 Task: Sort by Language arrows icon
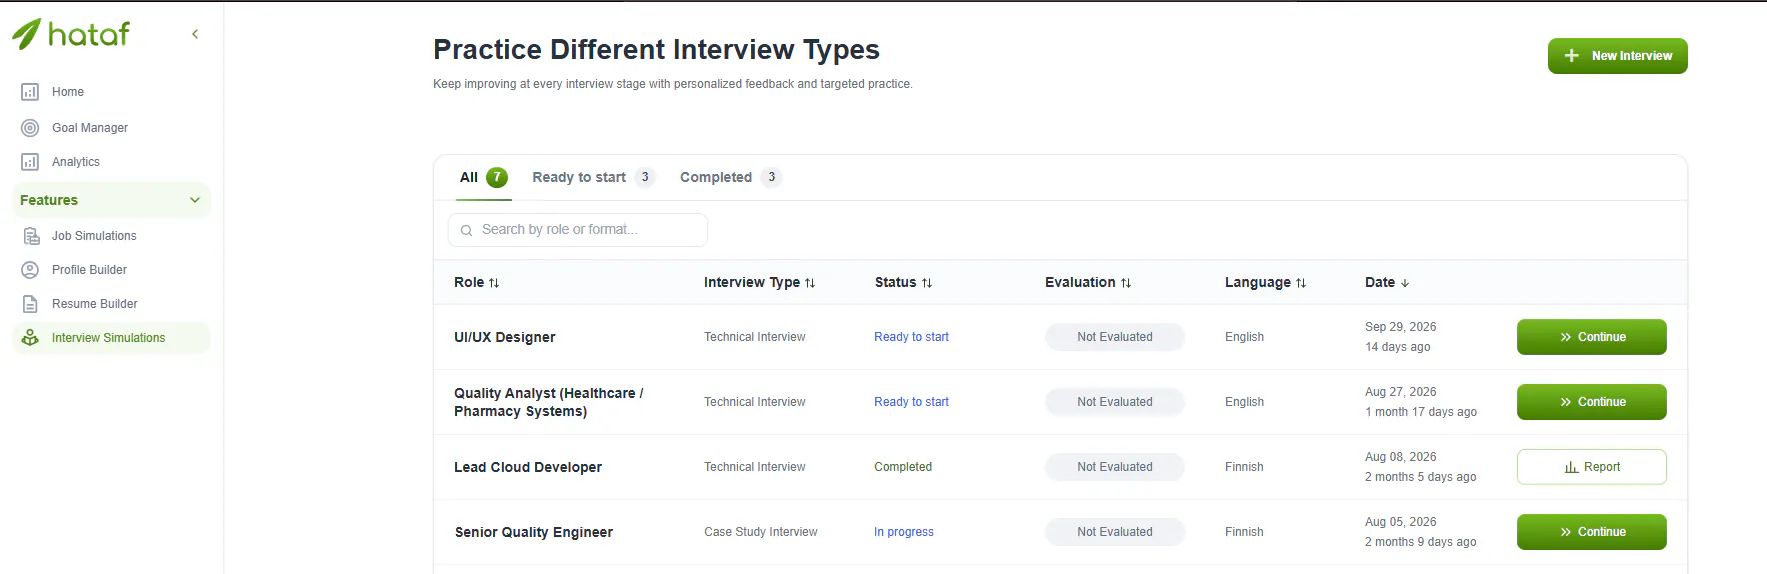[x=1301, y=283]
